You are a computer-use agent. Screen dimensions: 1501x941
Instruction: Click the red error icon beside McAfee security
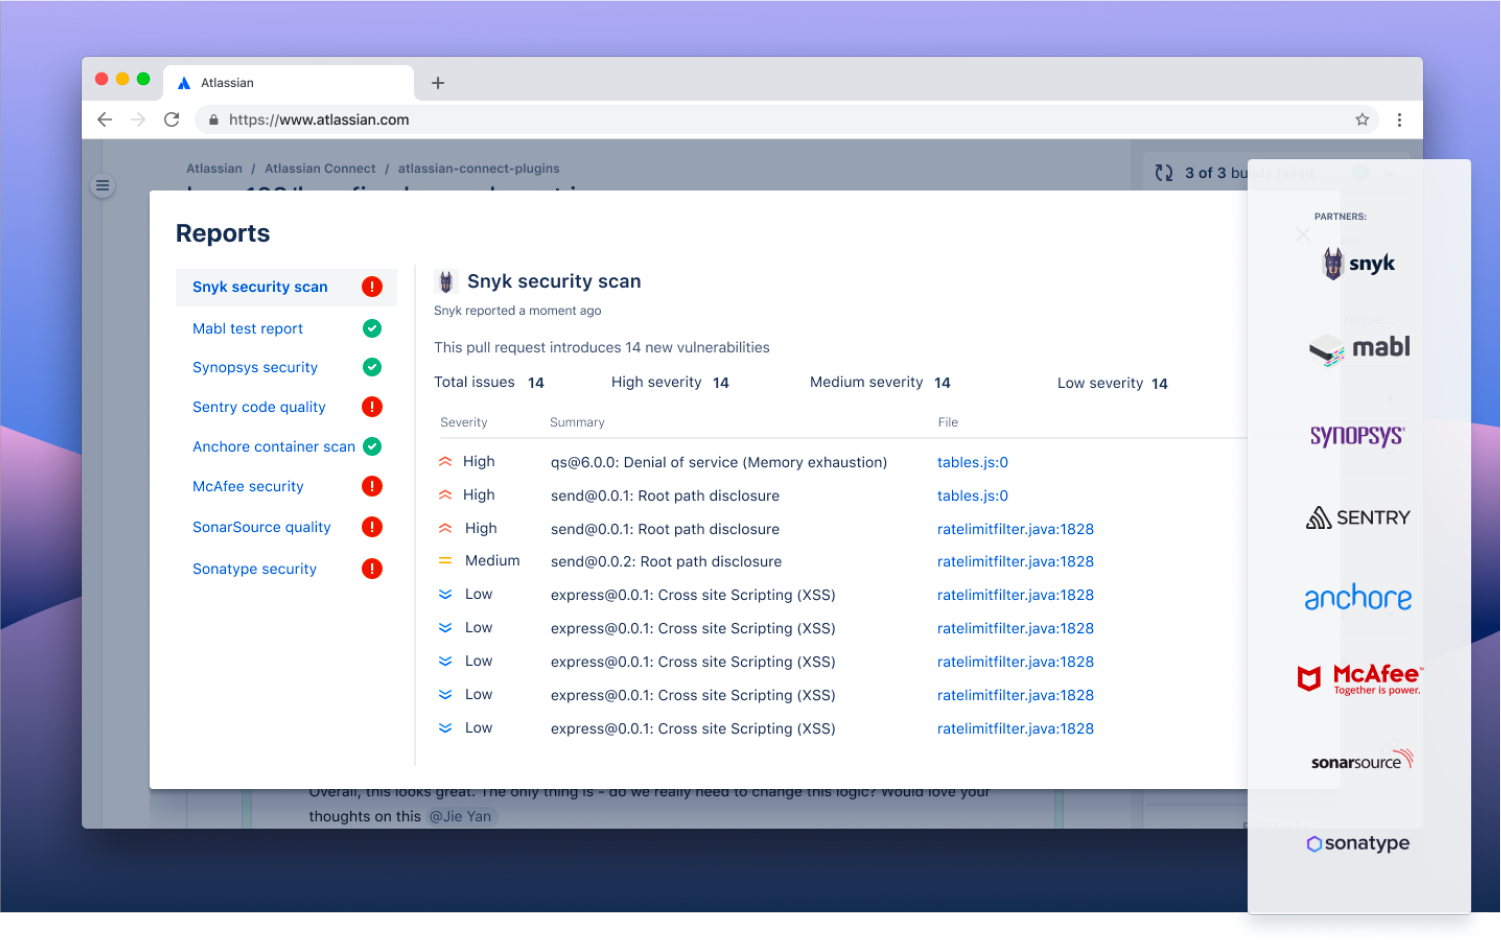372,486
